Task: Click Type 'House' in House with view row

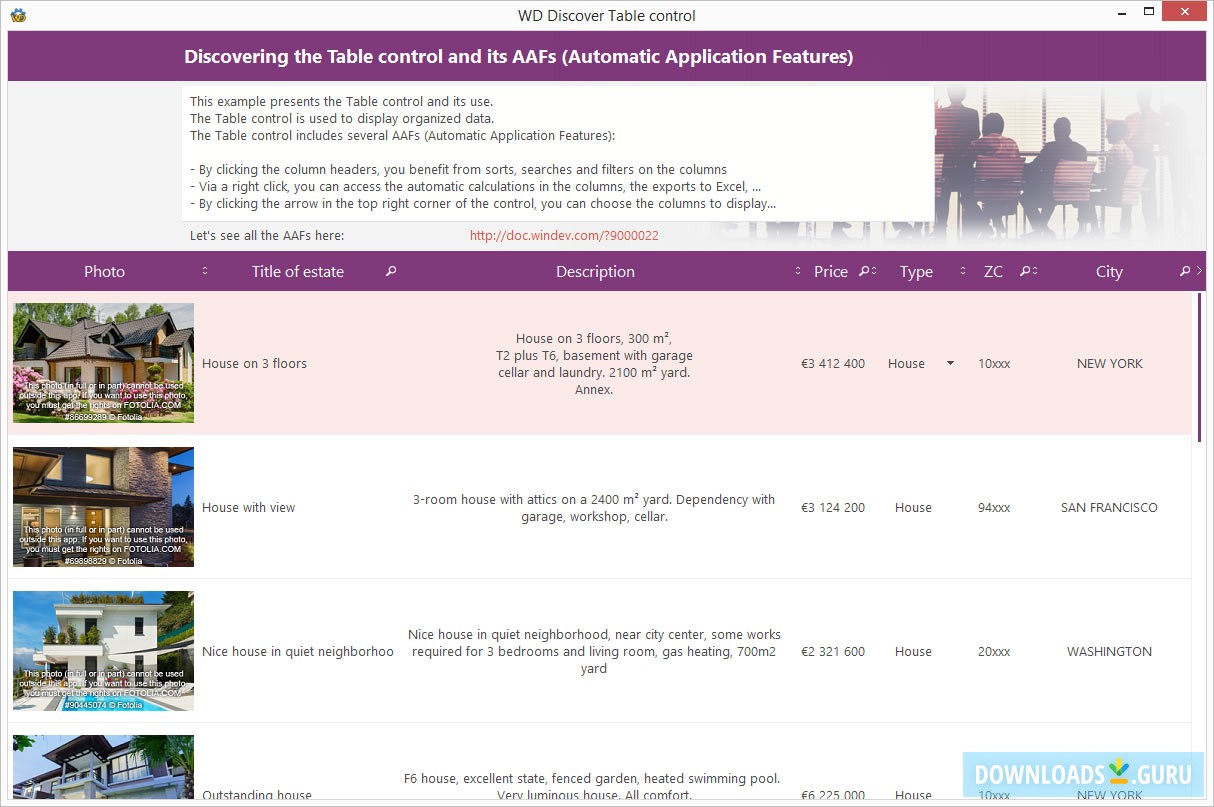Action: click(x=913, y=507)
